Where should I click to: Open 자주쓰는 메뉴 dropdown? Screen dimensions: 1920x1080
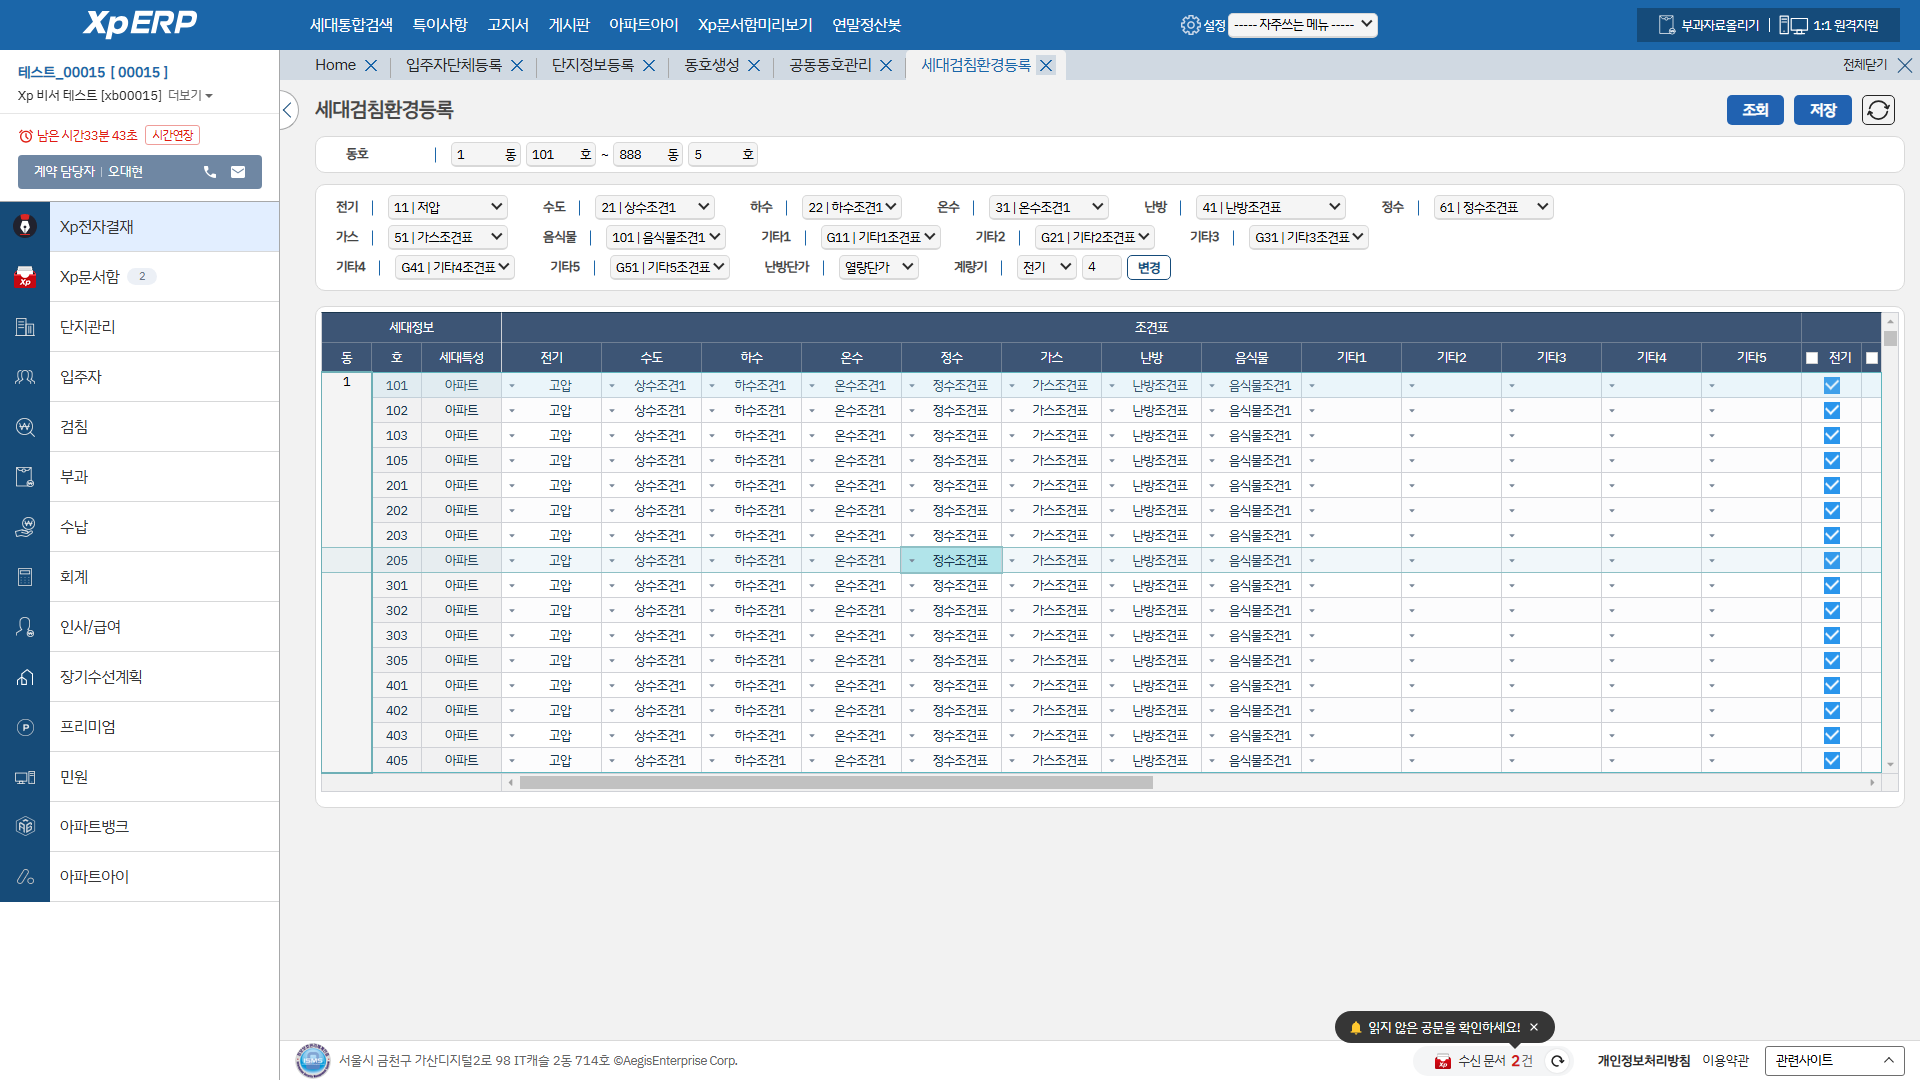point(1302,25)
